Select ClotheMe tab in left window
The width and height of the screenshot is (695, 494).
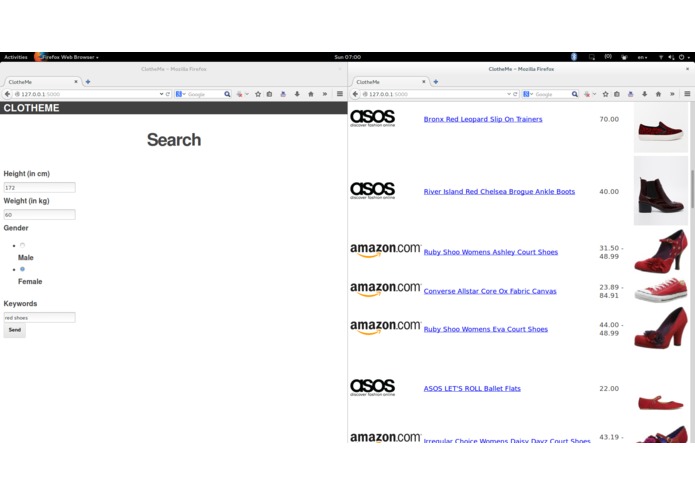(x=42, y=82)
